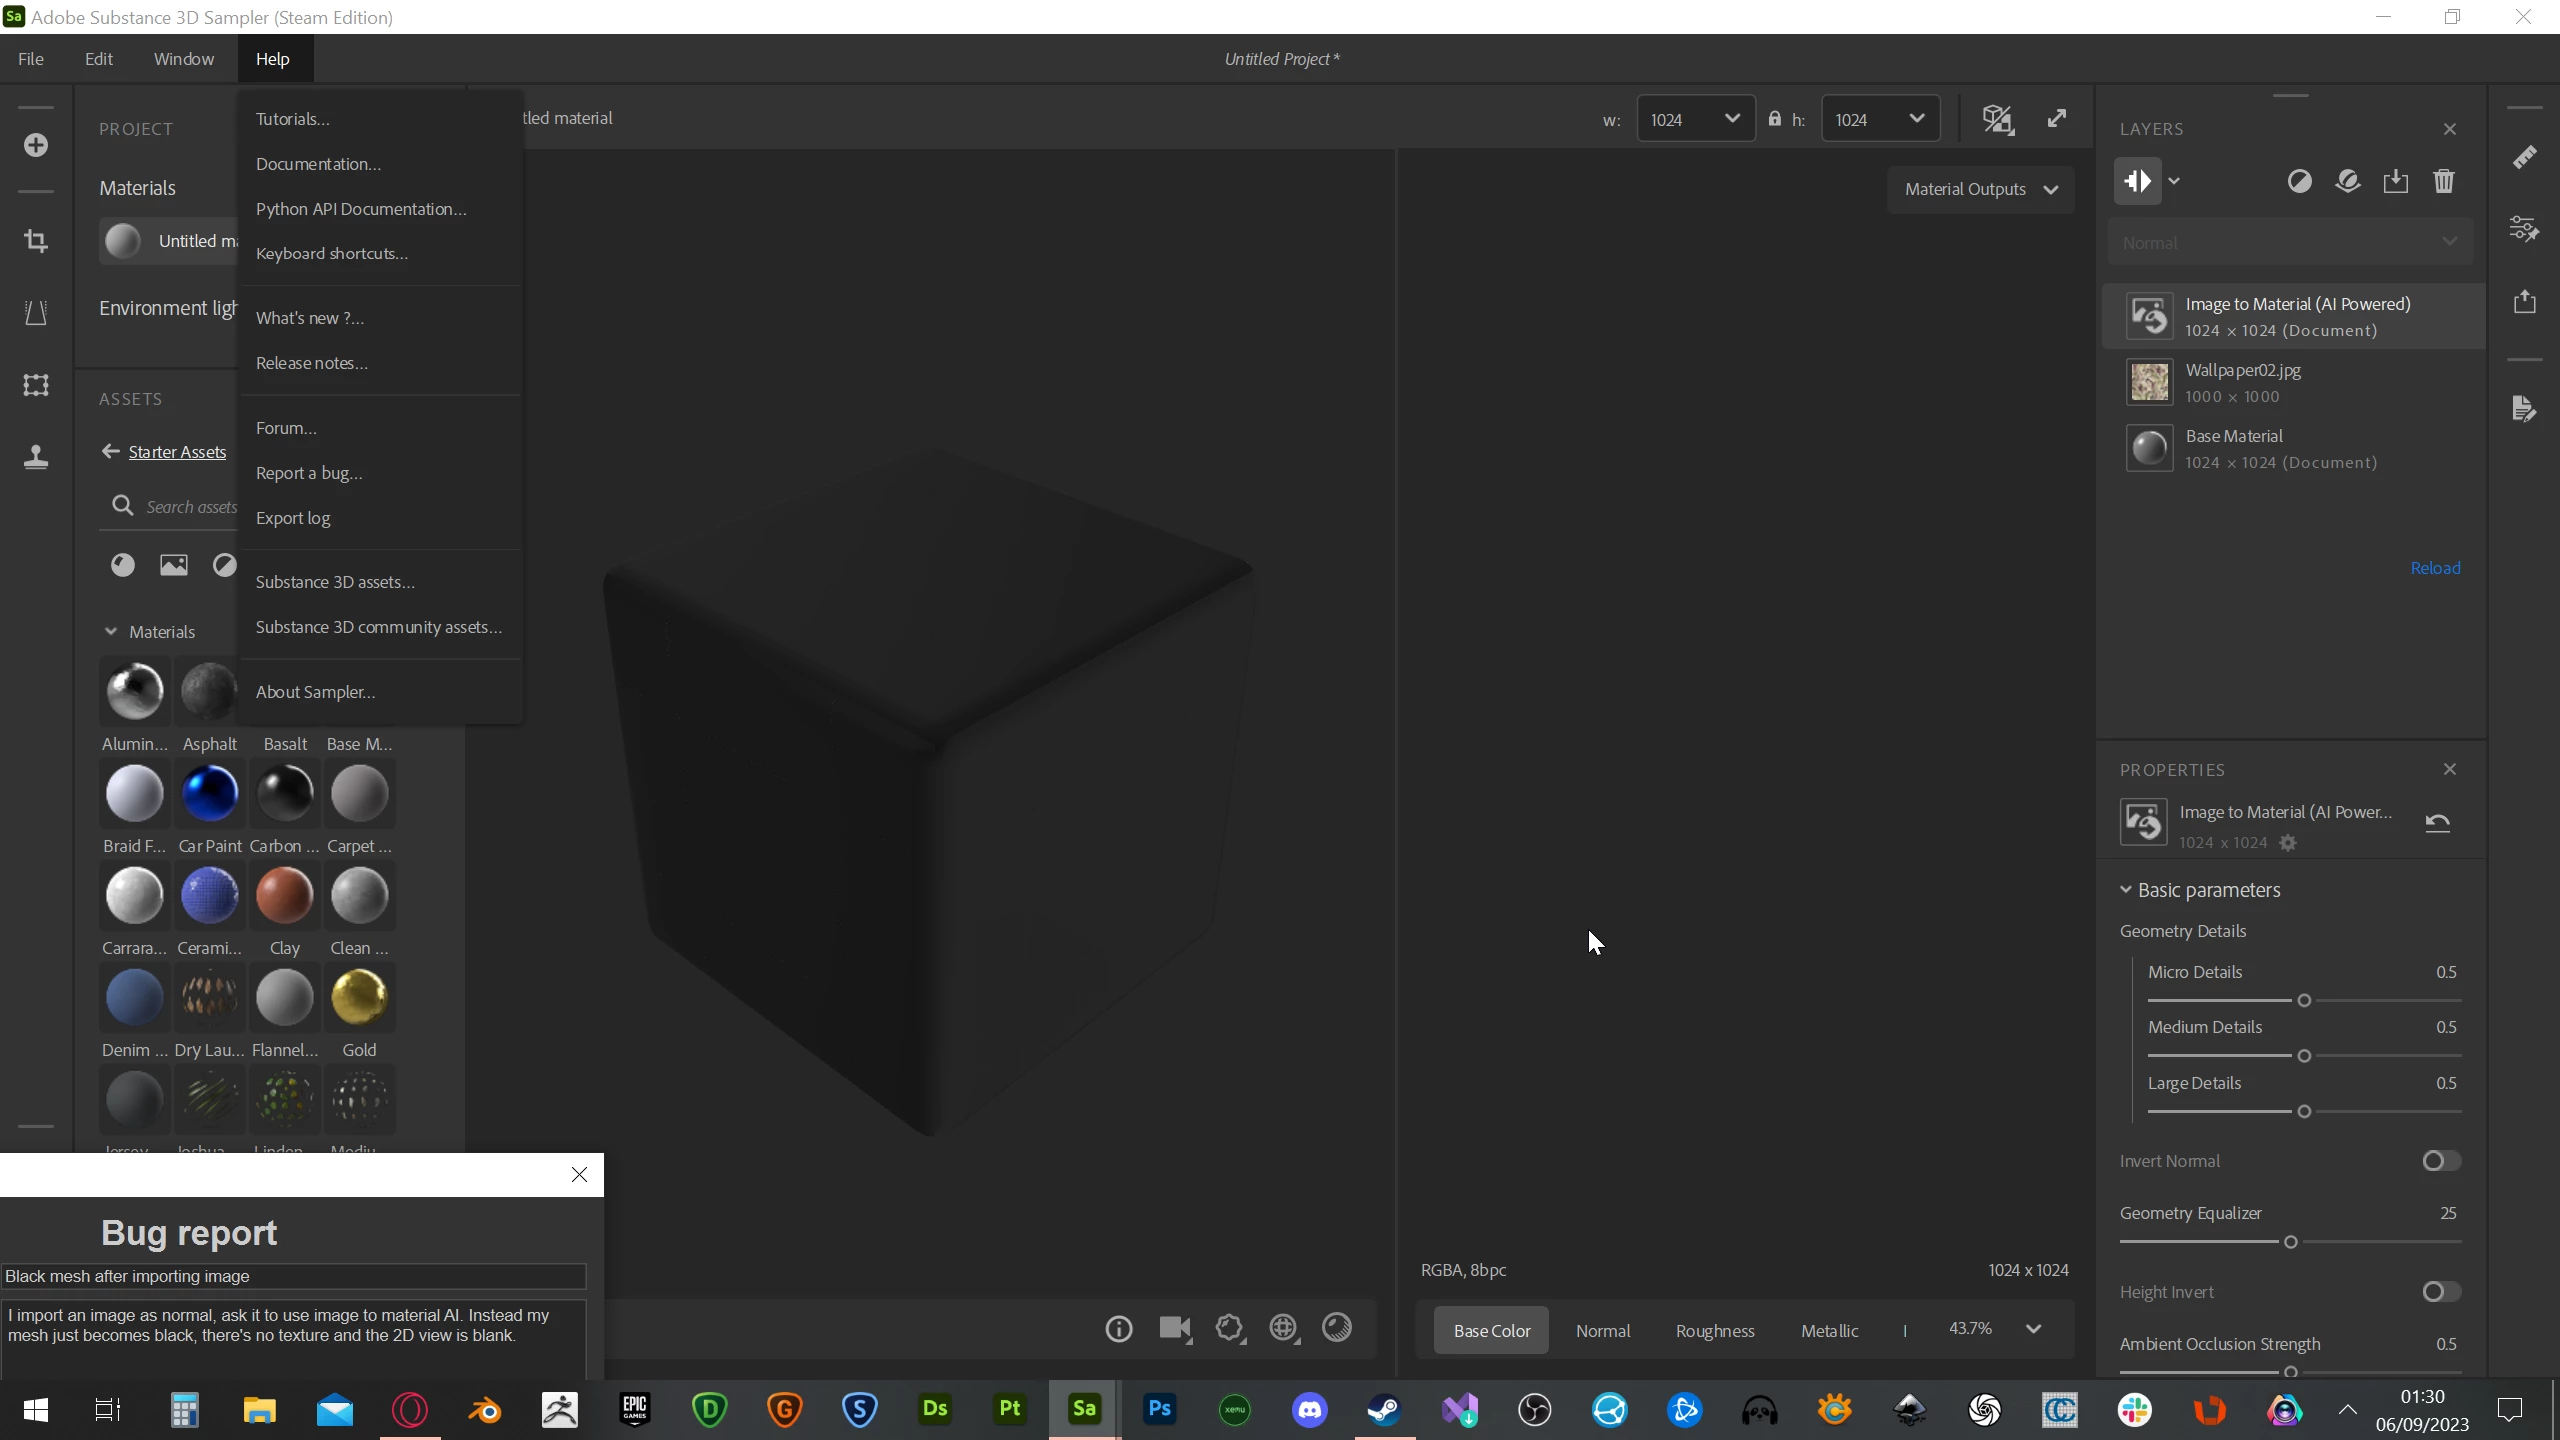Toggle the Invert Normal switch
The image size is (2560, 1440).
point(2440,1161)
